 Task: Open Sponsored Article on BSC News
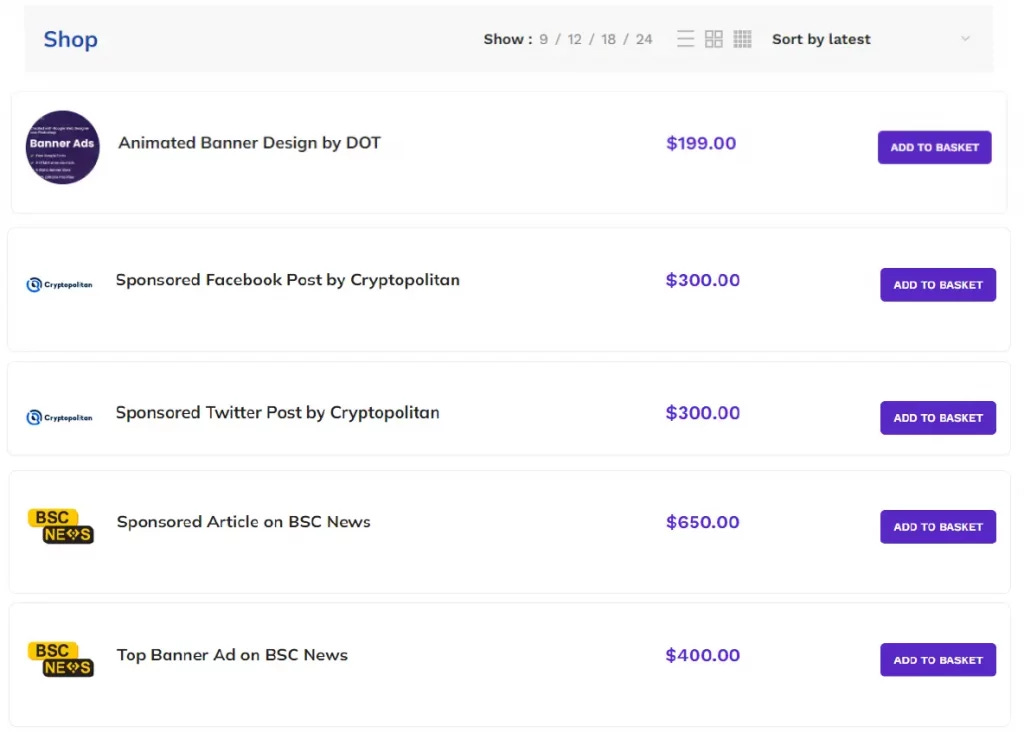pos(244,522)
